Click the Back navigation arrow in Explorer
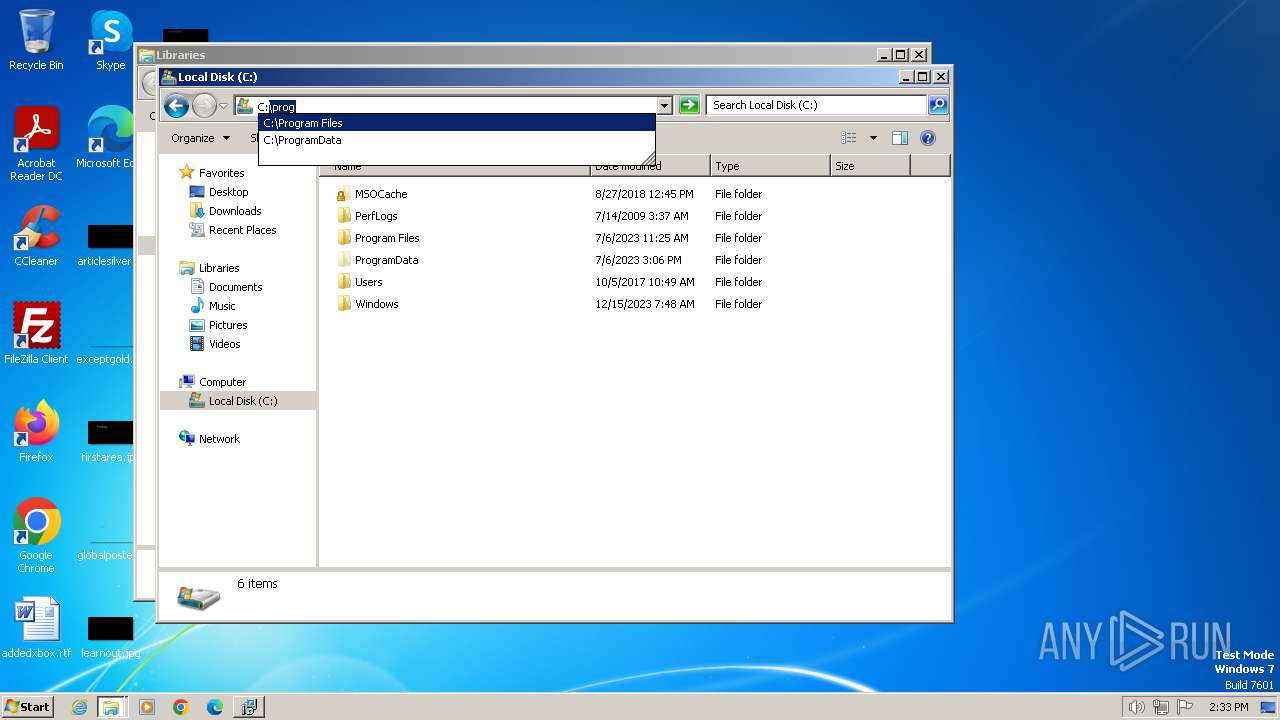1280x720 pixels. pyautogui.click(x=176, y=105)
